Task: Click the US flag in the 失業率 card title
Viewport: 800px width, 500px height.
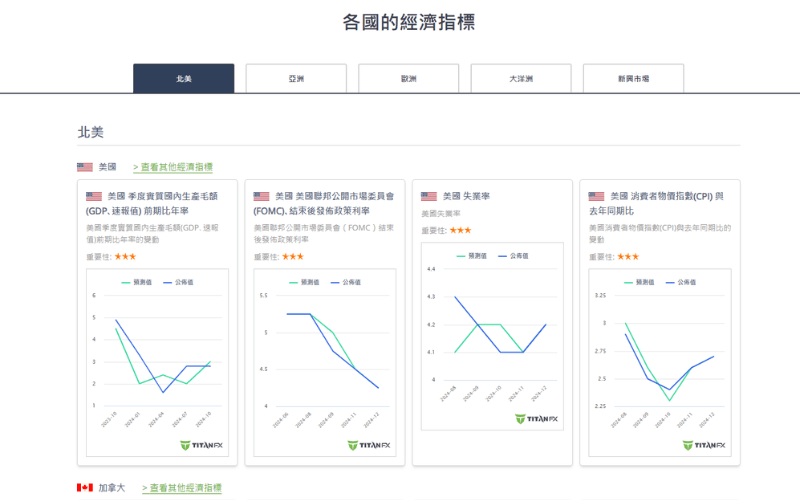Action: pyautogui.click(x=429, y=196)
